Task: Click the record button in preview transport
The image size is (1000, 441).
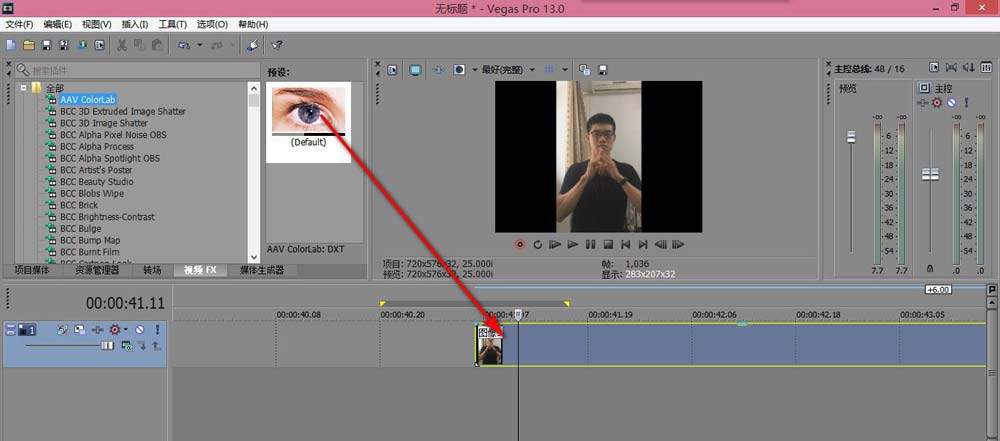Action: click(x=520, y=244)
